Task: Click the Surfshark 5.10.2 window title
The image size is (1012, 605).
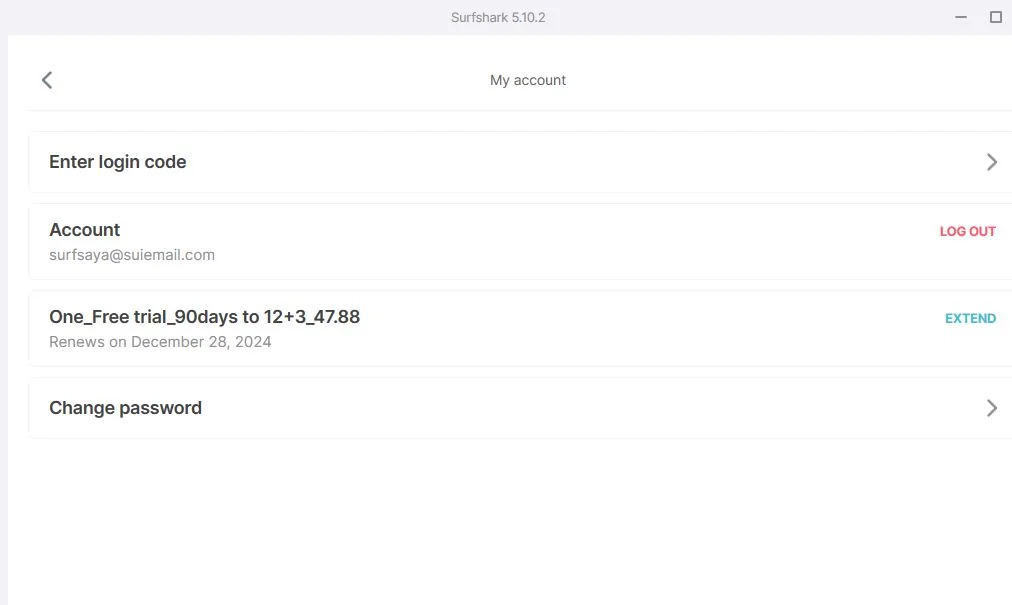Action: click(x=498, y=17)
